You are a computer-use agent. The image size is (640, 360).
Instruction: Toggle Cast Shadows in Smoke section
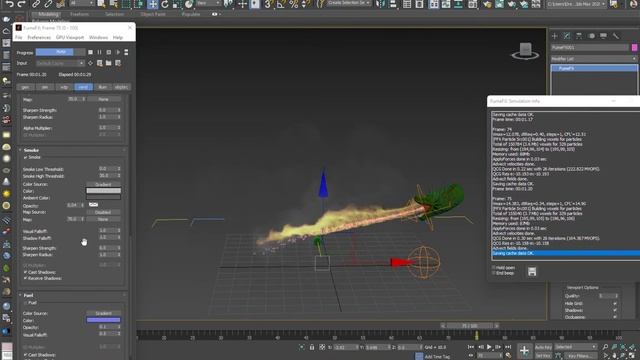coord(25,272)
